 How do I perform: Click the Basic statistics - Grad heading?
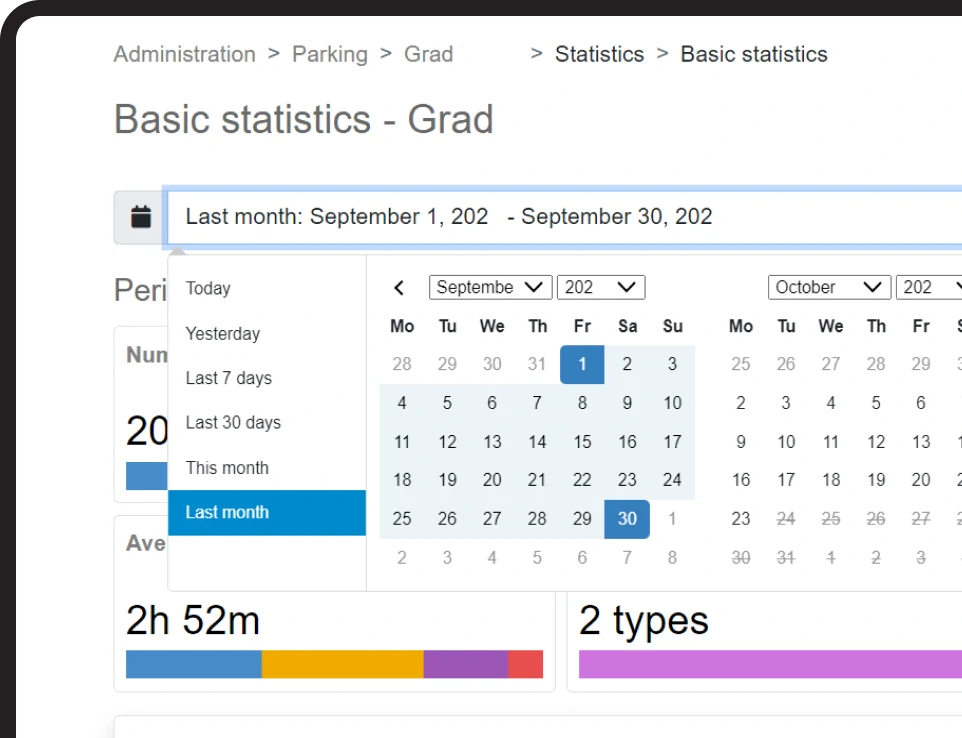tap(304, 119)
